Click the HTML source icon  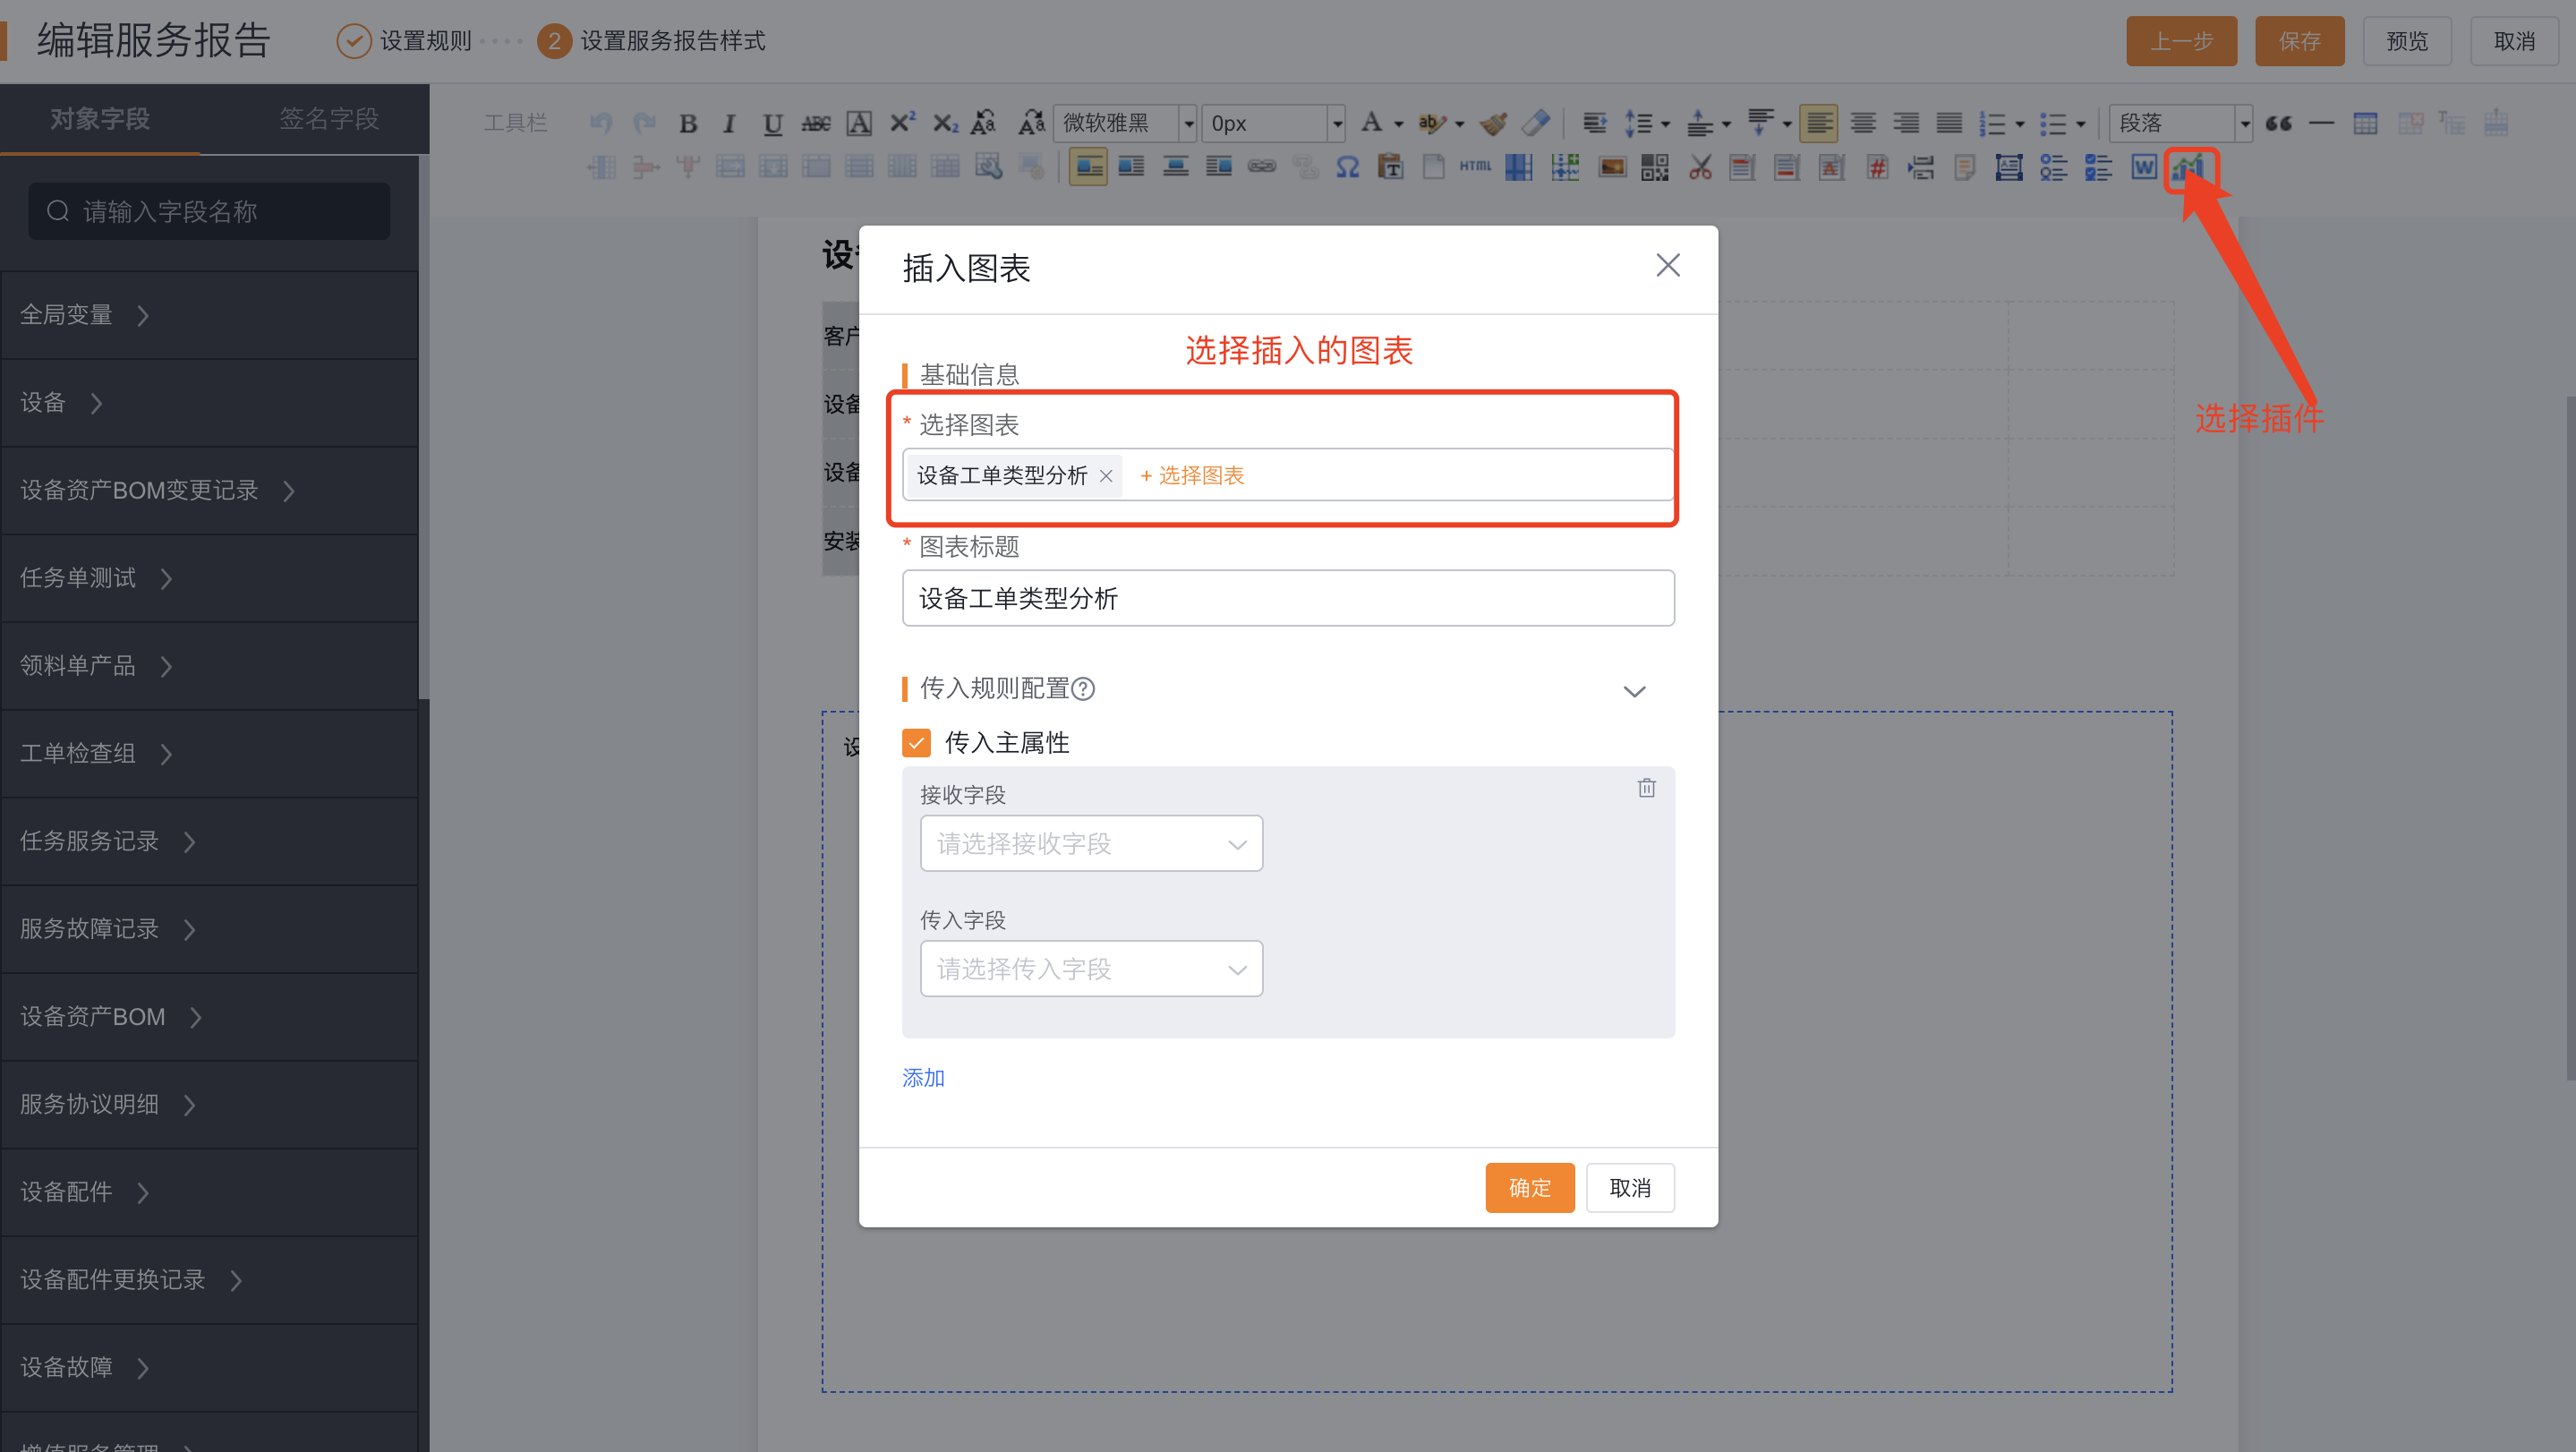click(1475, 167)
